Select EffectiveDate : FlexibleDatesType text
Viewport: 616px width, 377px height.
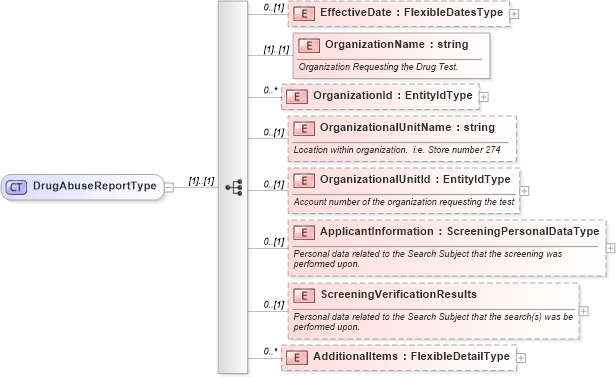click(411, 12)
